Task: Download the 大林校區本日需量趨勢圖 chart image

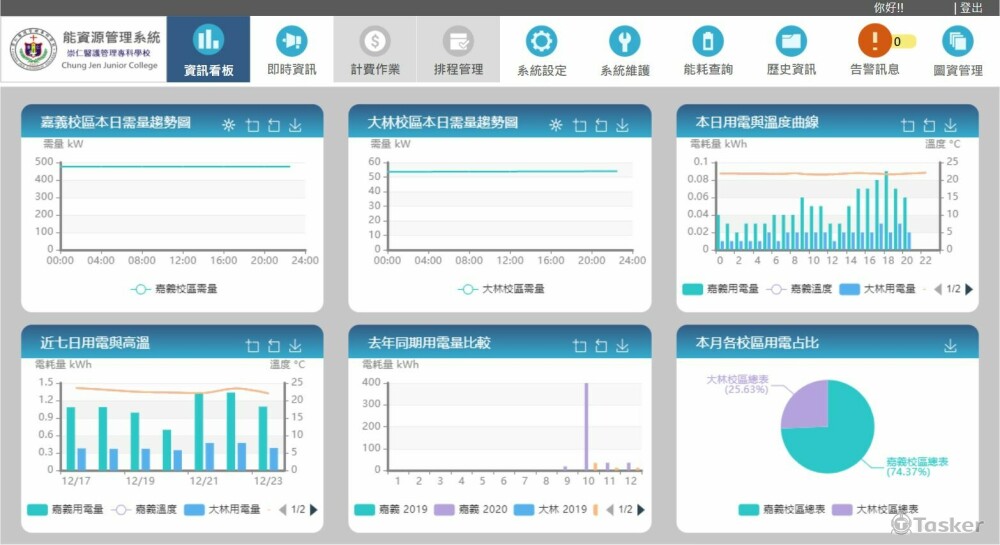Action: (622, 125)
